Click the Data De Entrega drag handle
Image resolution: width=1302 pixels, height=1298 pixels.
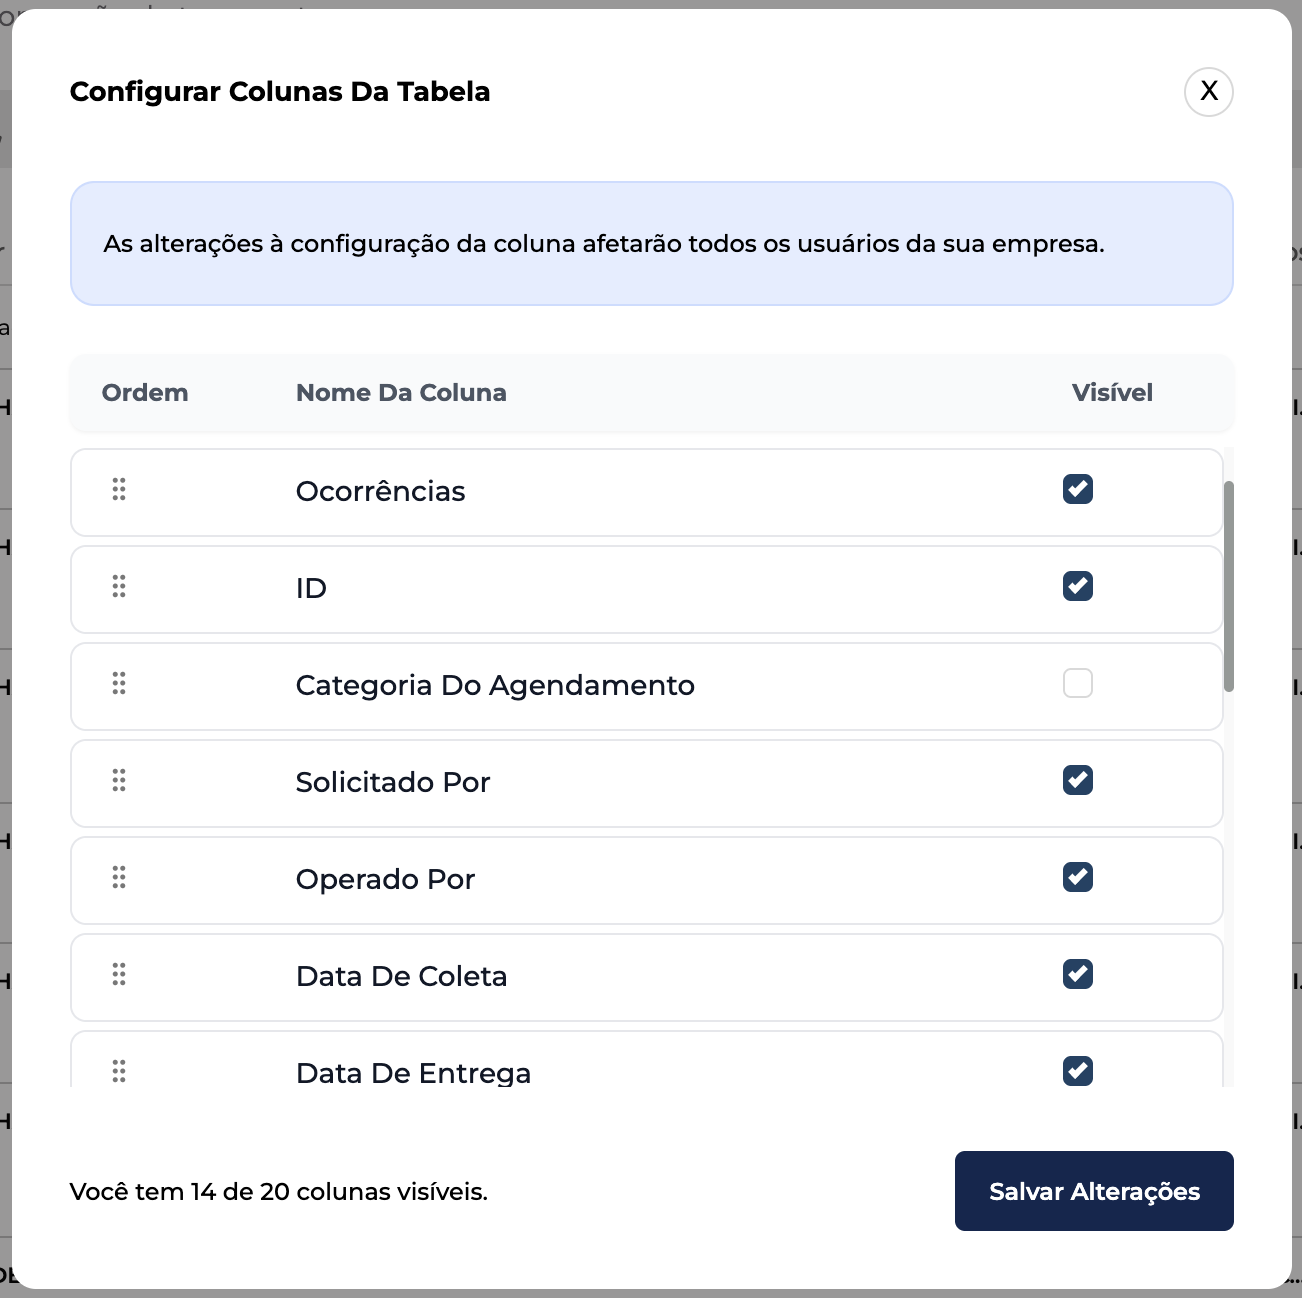119,1071
